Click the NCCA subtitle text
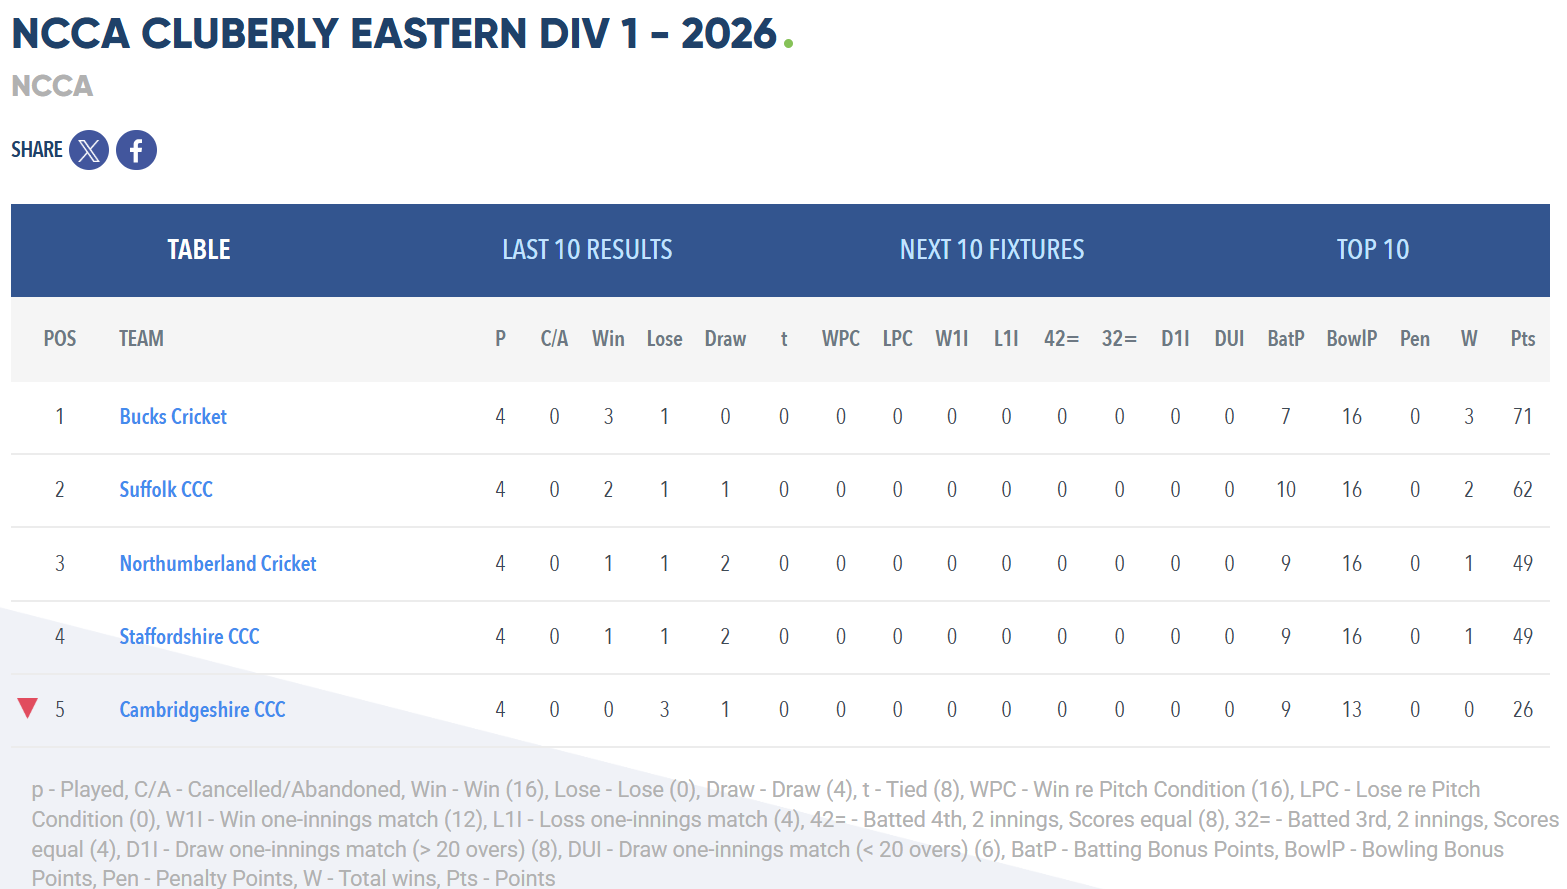The image size is (1567, 889). point(52,86)
